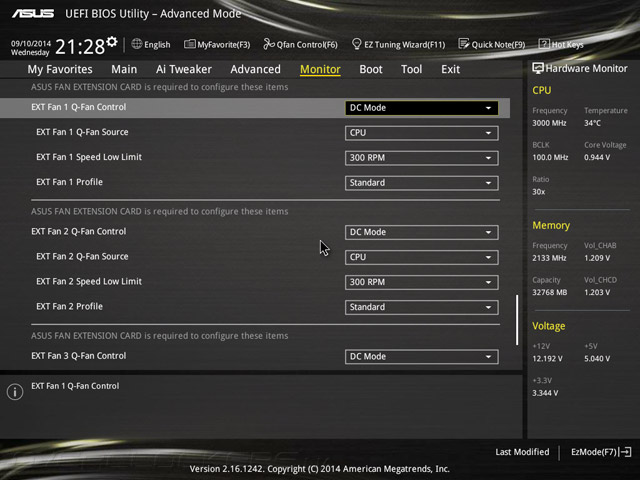Open the Boot tab
This screenshot has width=640, height=480.
(x=371, y=69)
